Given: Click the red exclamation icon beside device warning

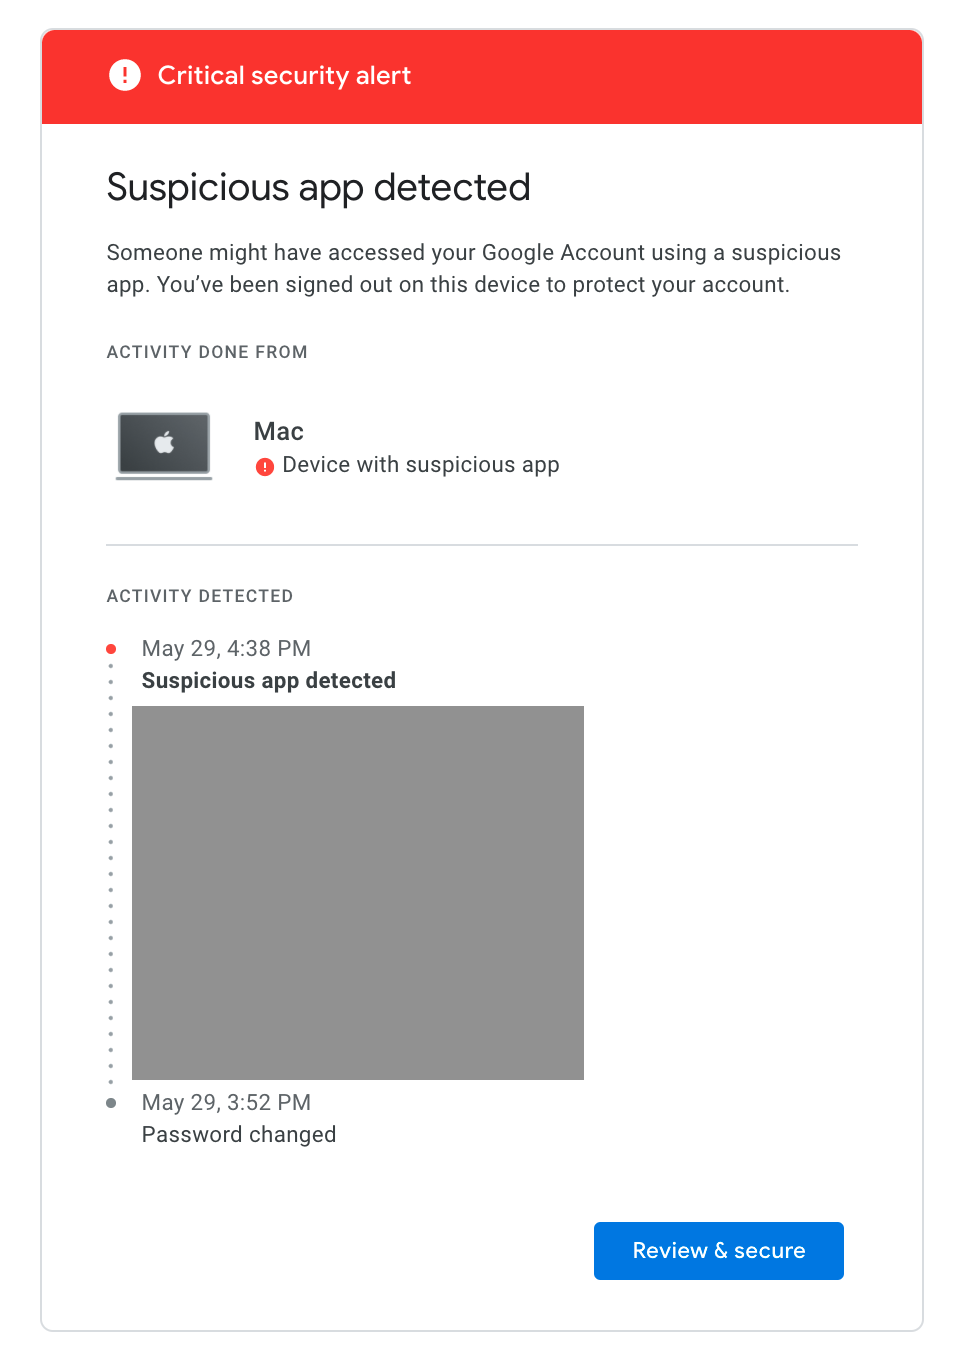Looking at the screenshot, I should pyautogui.click(x=265, y=465).
